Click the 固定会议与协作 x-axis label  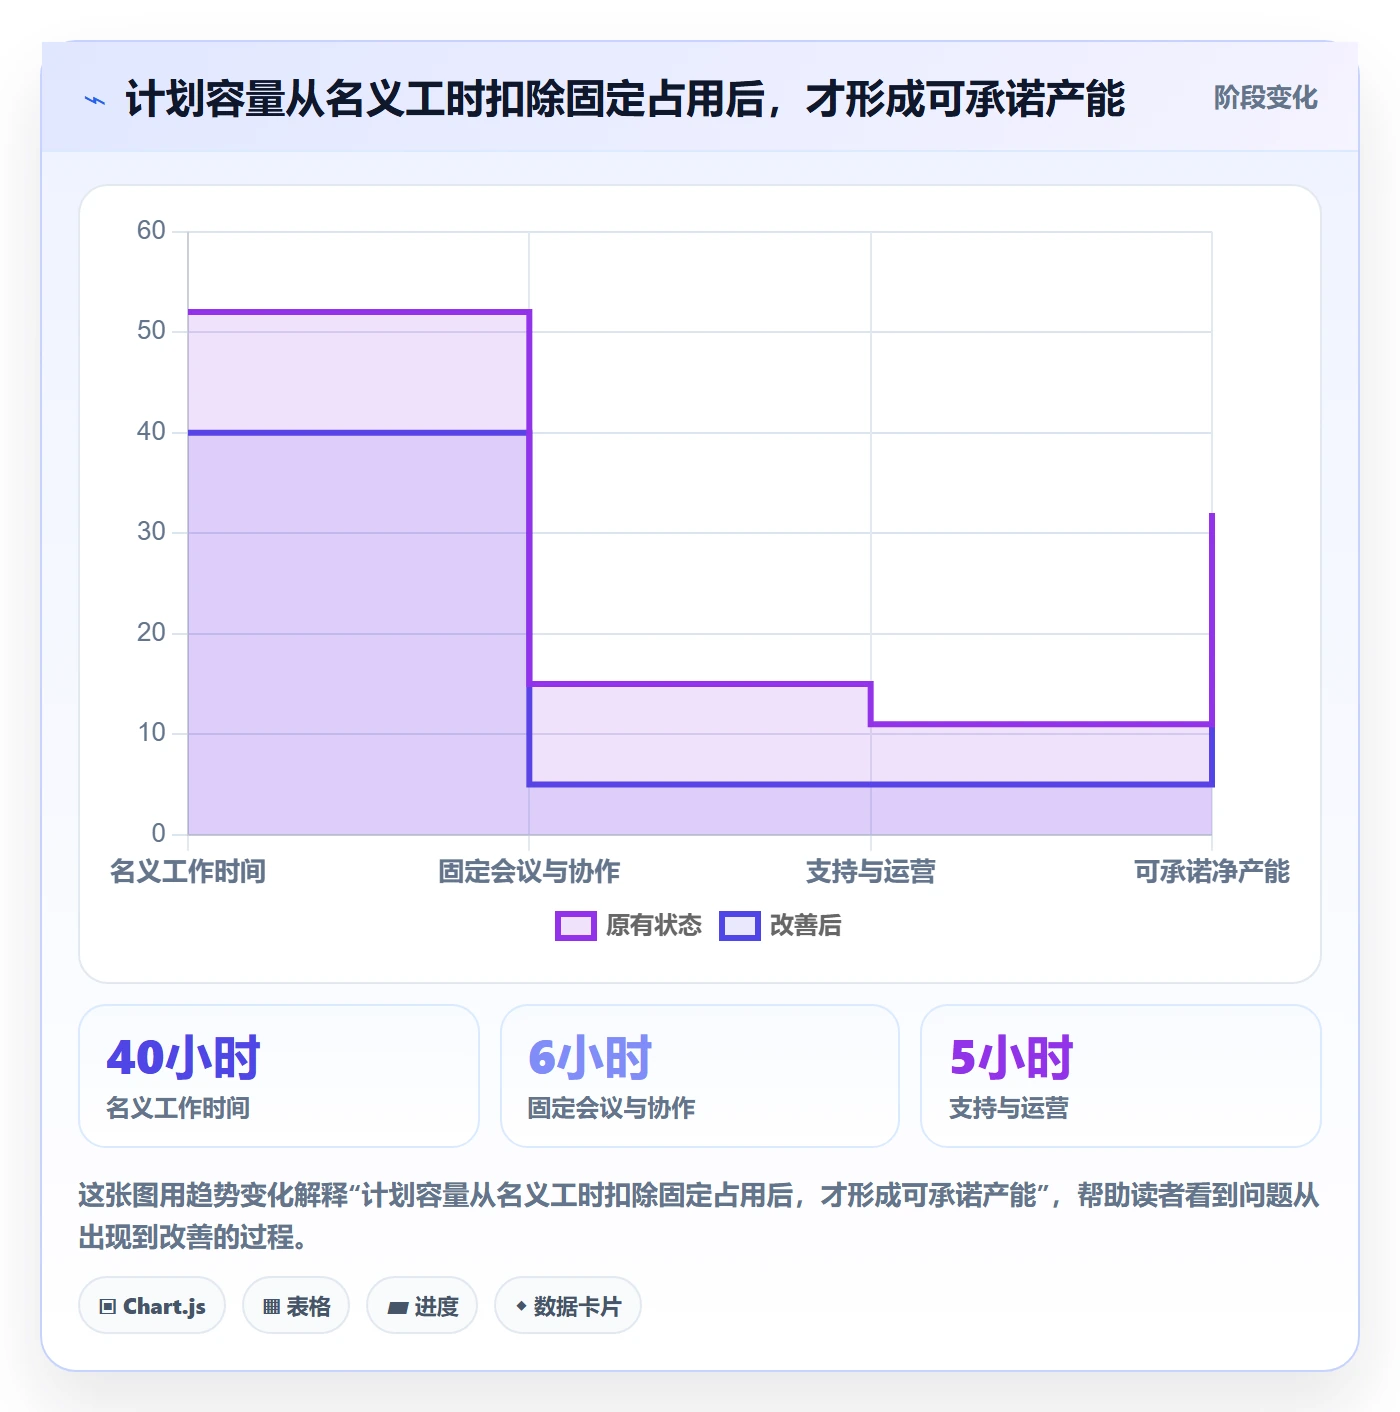[x=529, y=872]
